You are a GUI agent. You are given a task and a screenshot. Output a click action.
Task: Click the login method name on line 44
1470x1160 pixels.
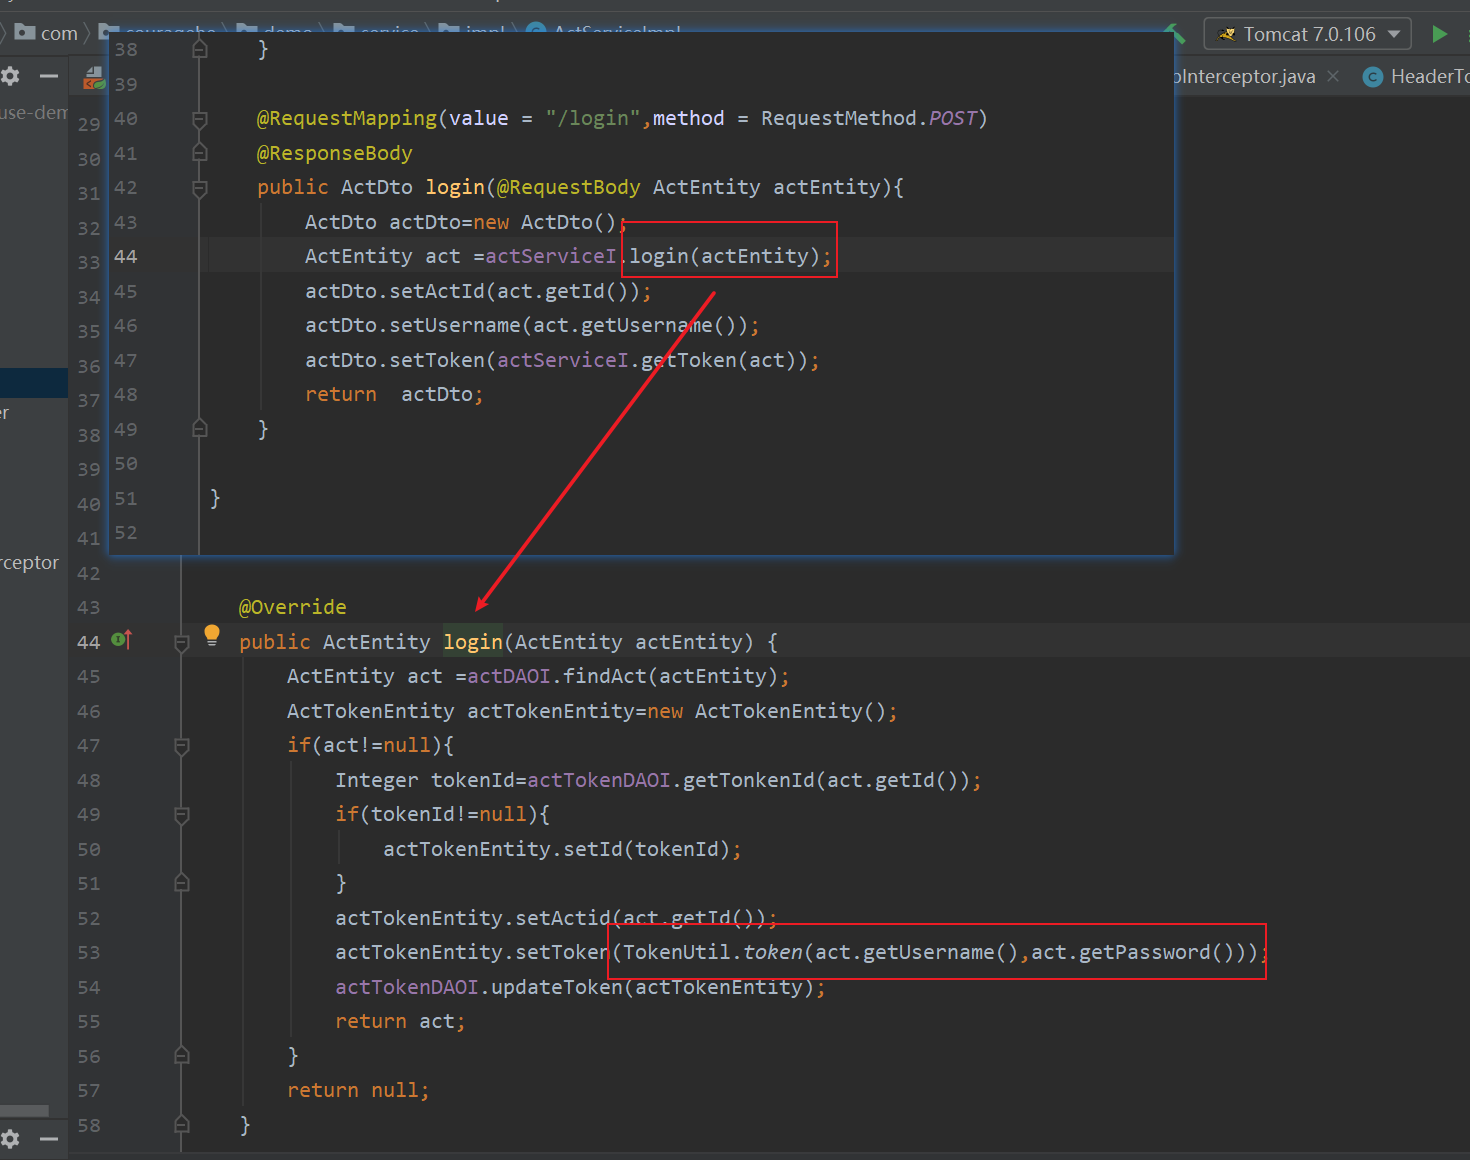click(473, 642)
